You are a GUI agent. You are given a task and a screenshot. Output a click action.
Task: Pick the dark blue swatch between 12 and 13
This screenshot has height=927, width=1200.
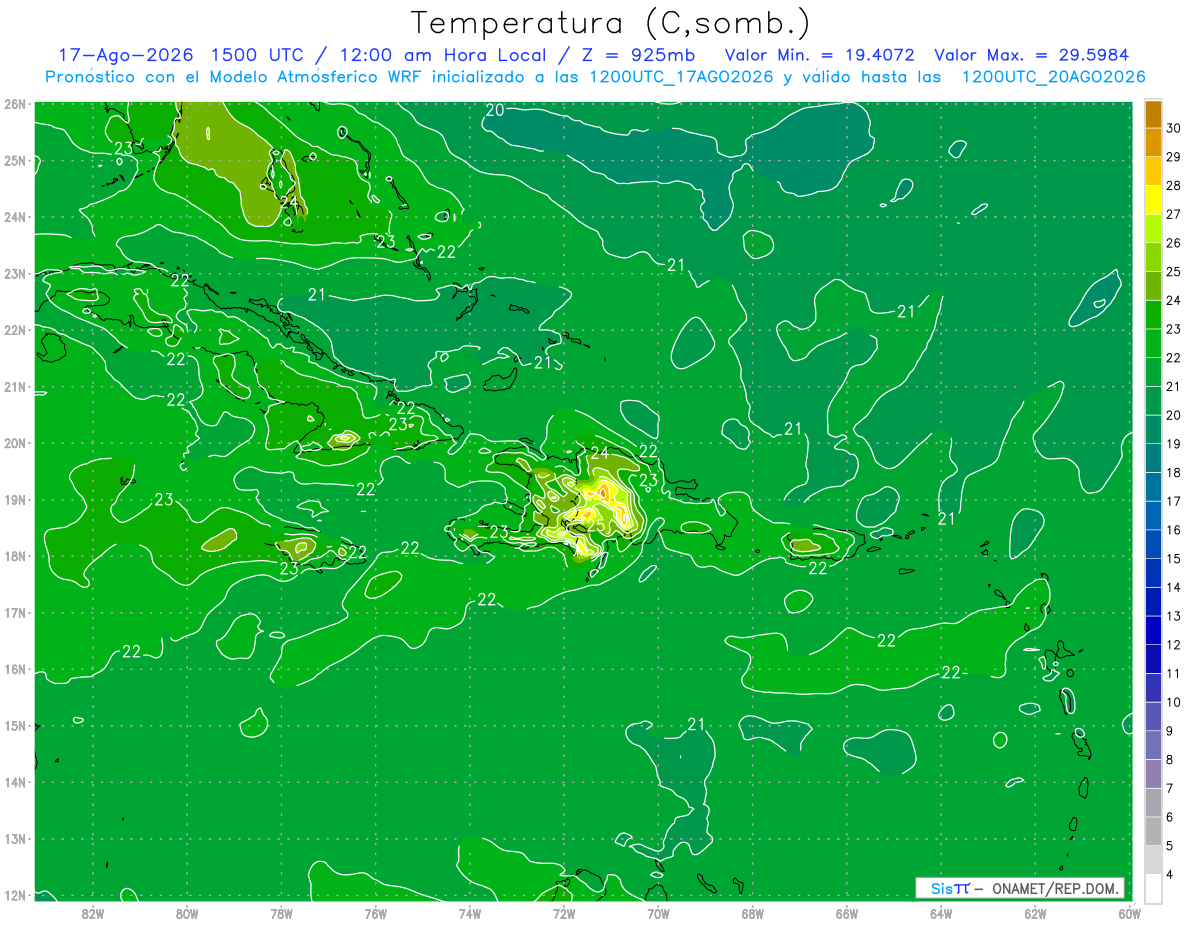(x=1153, y=630)
